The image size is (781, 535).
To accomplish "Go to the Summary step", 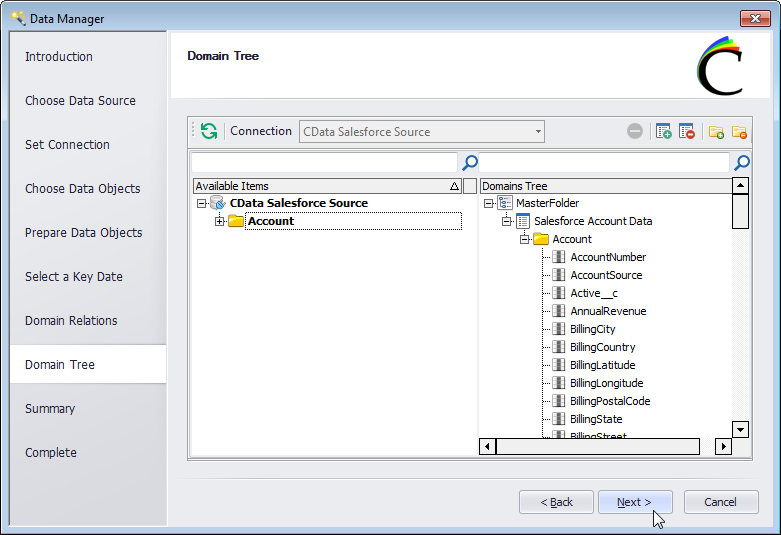I will click(x=50, y=409).
